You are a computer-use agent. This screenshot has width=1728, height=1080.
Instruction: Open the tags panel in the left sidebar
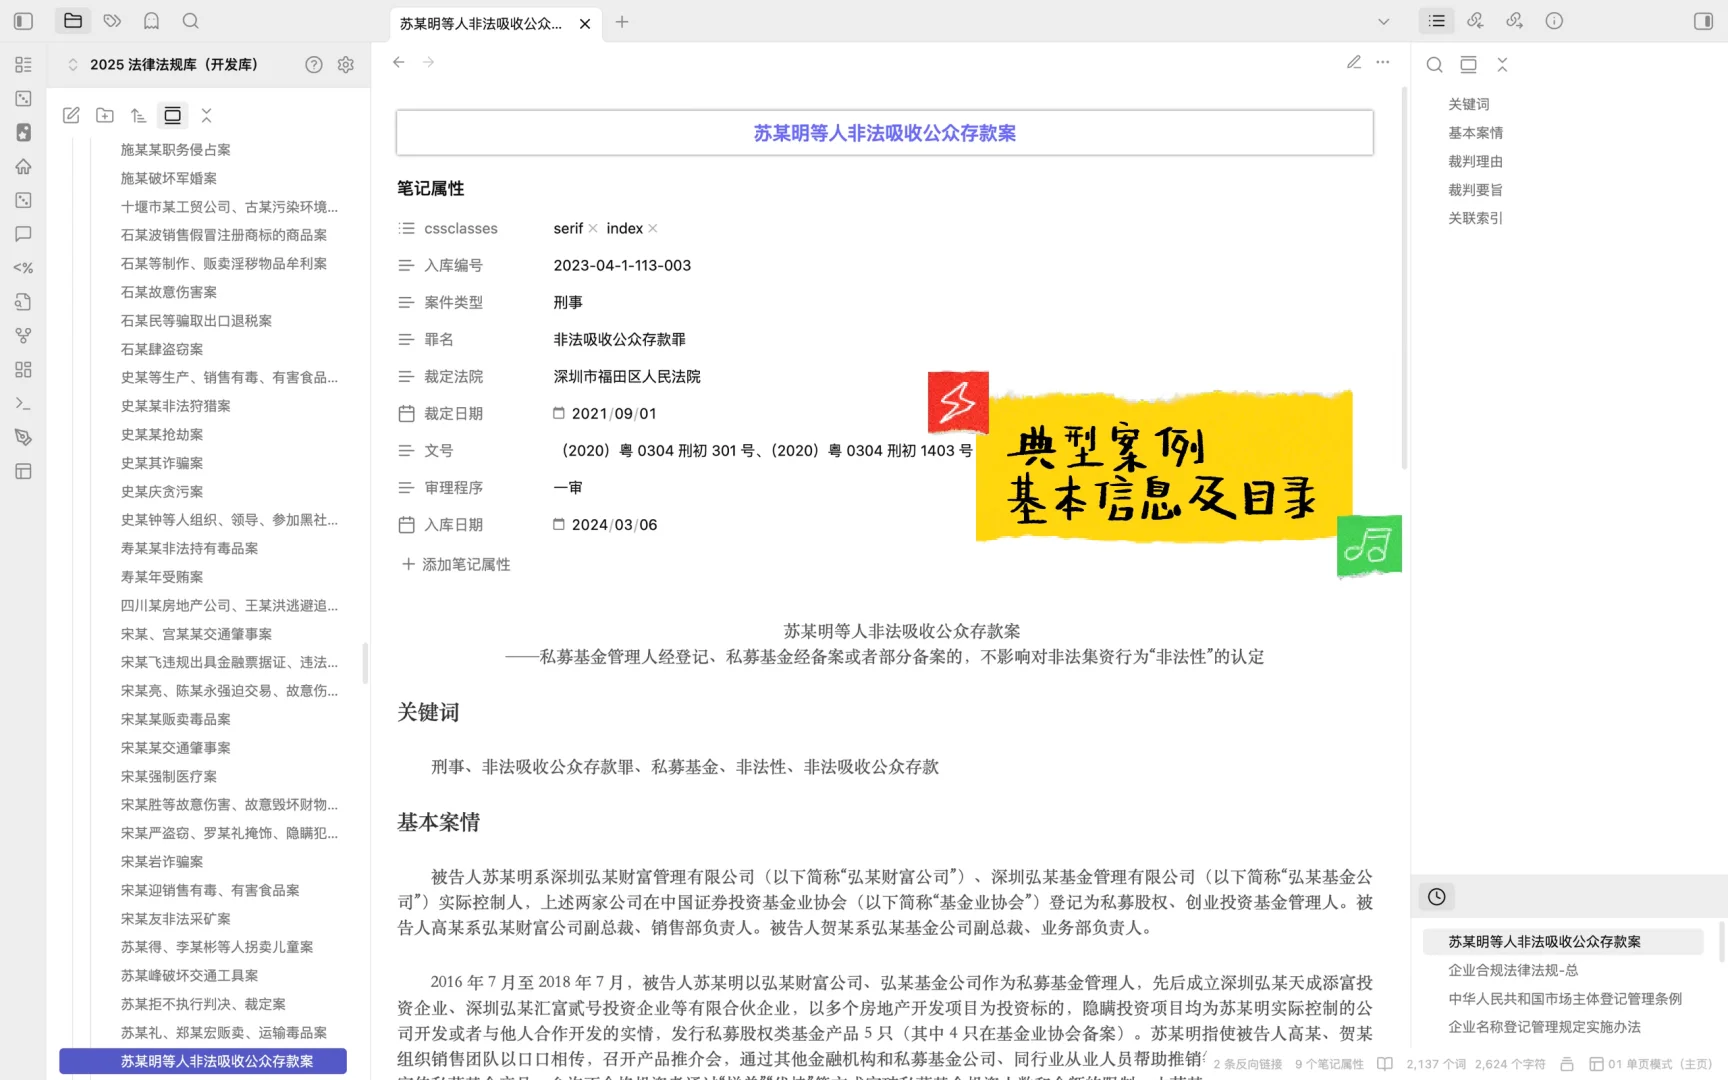(x=111, y=20)
